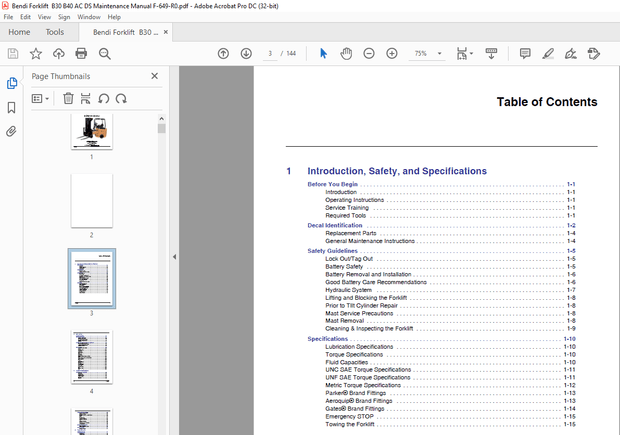Open the Window menu

[x=89, y=17]
